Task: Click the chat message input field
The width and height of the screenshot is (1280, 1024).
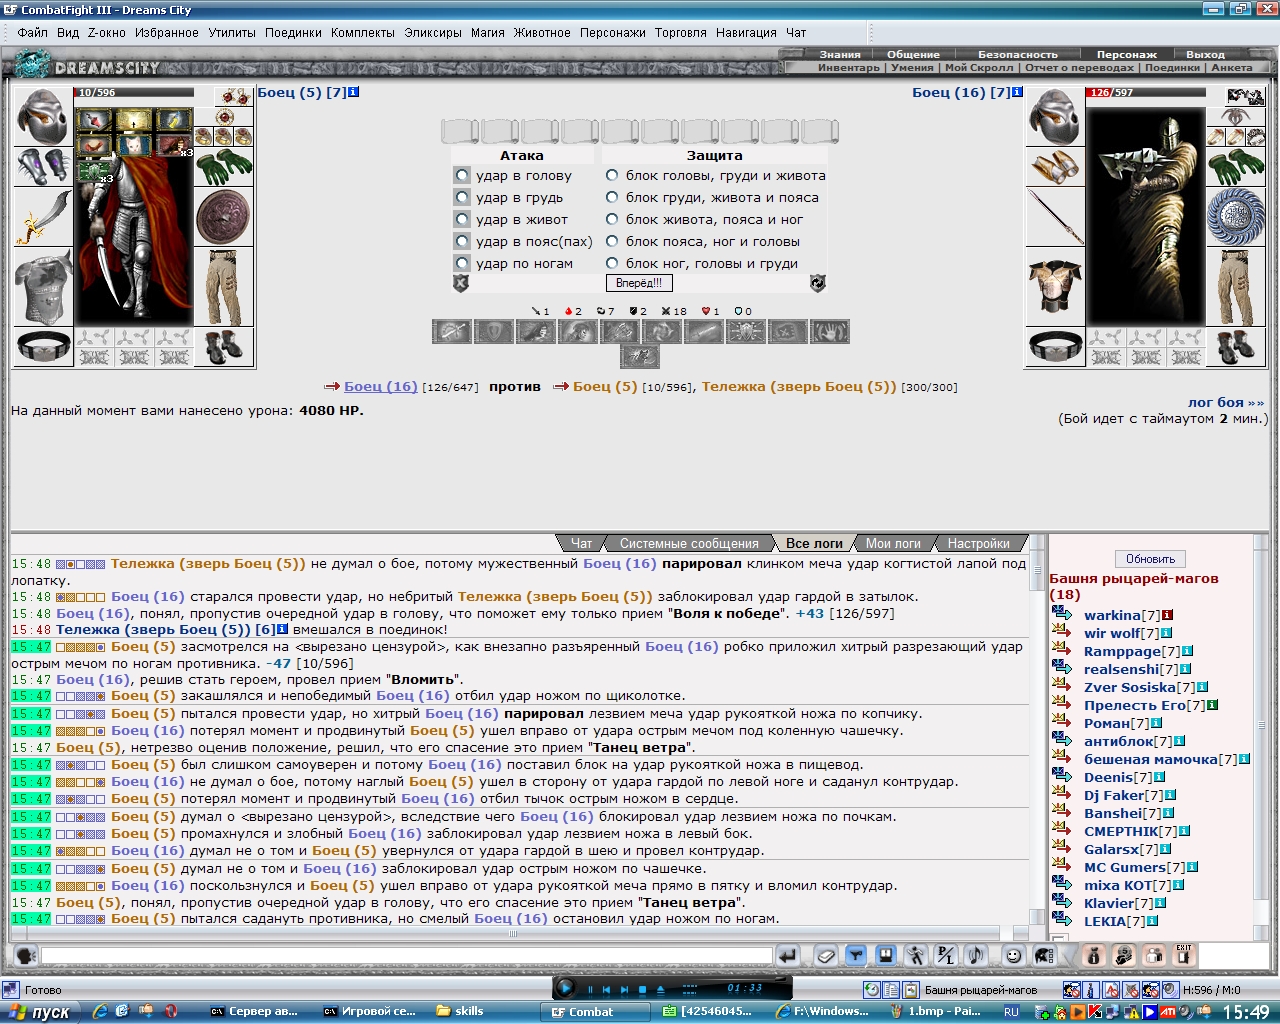Action: [407, 956]
